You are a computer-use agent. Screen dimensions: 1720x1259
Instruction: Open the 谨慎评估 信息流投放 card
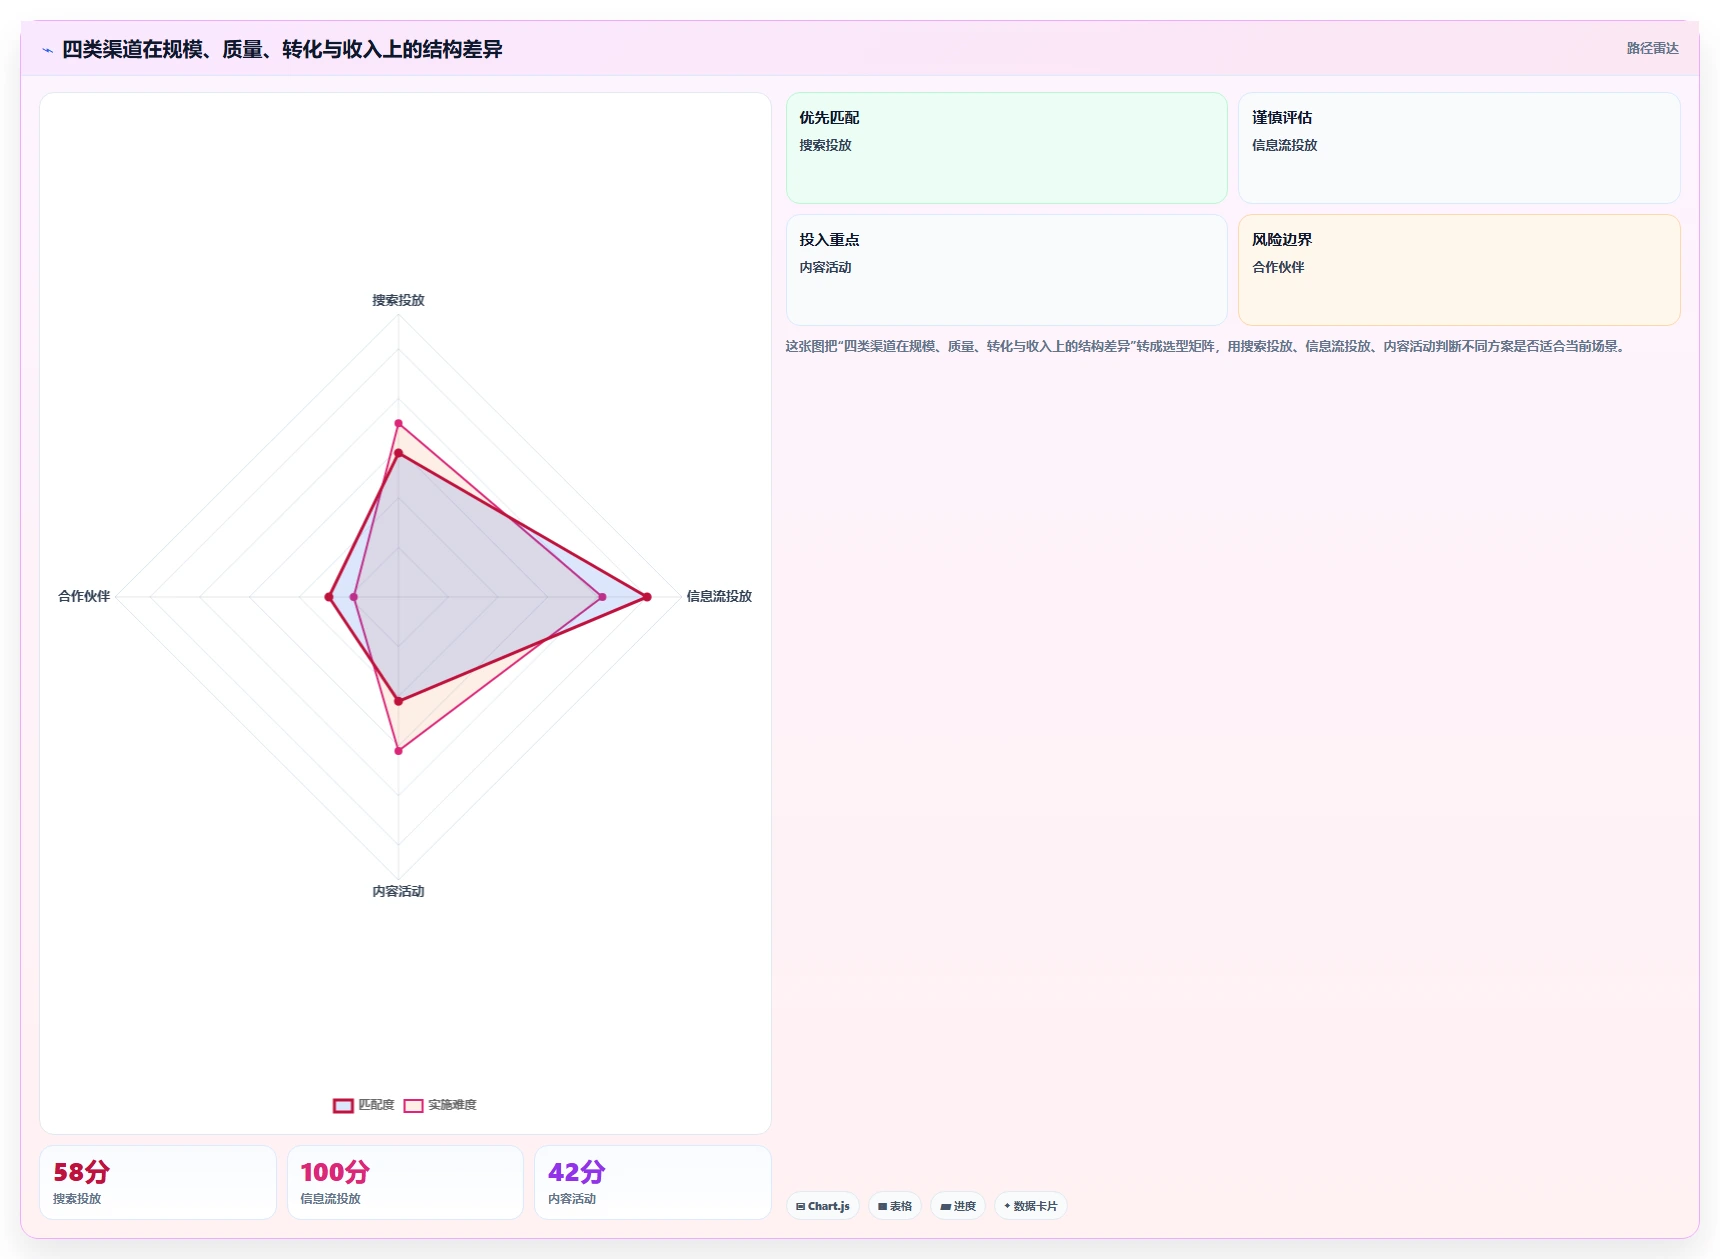(x=1459, y=148)
